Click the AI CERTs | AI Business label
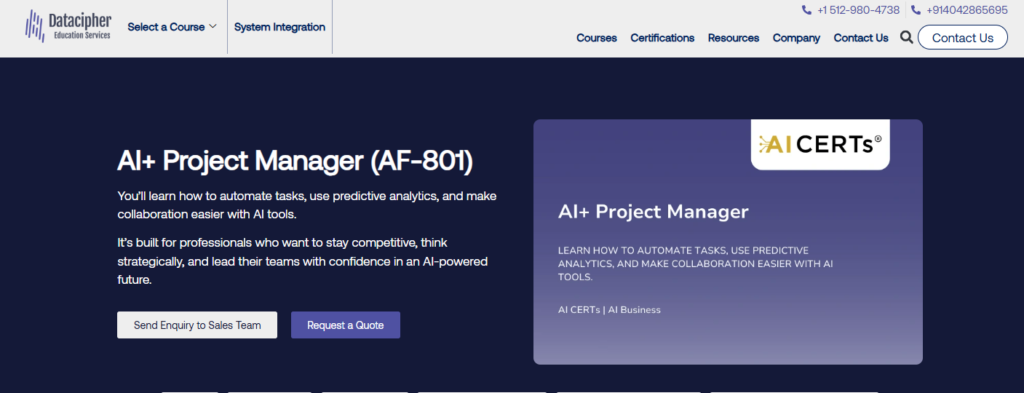The height and width of the screenshot is (393, 1024). click(609, 310)
